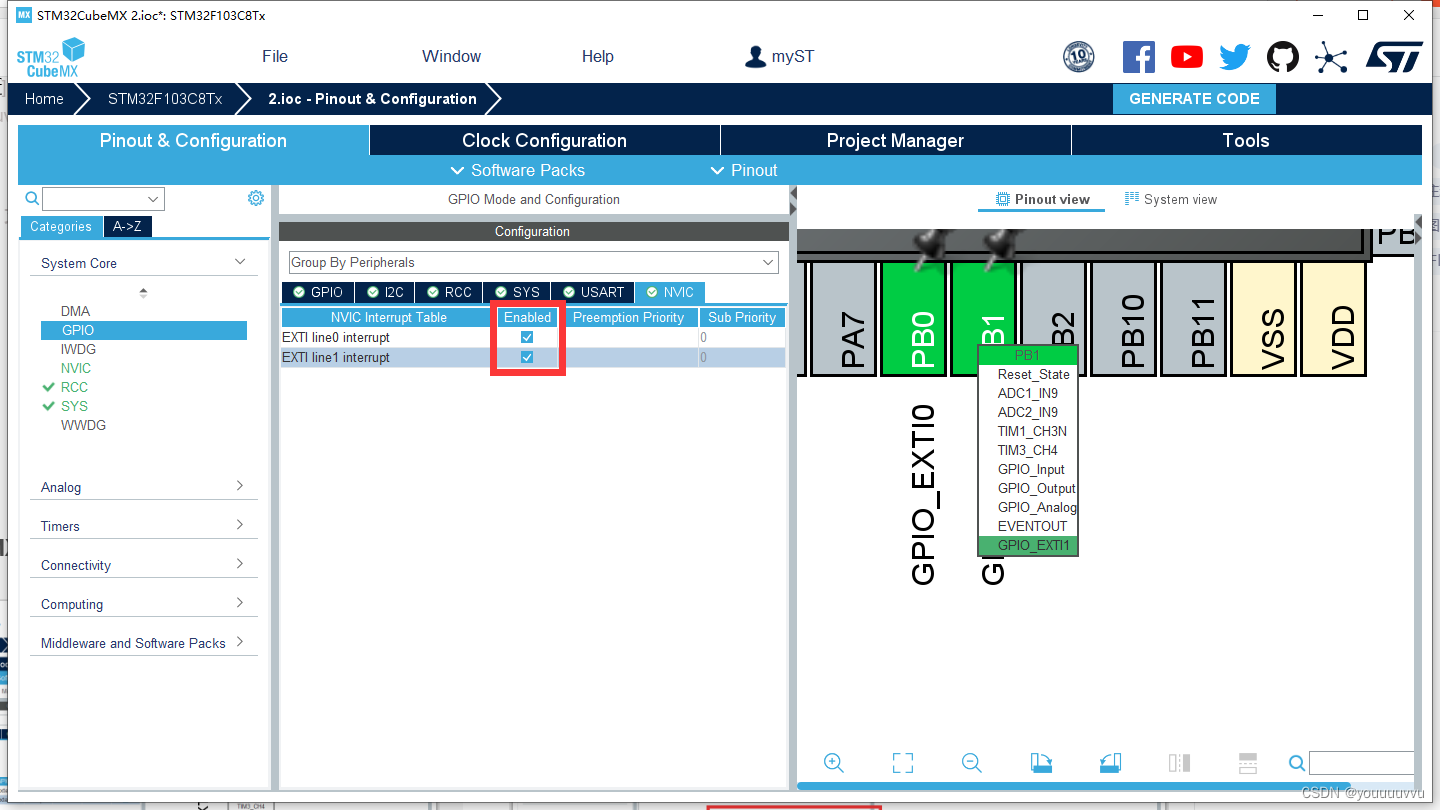Click the PB10 pin on chip
The width and height of the screenshot is (1440, 810).
pyautogui.click(x=1123, y=320)
